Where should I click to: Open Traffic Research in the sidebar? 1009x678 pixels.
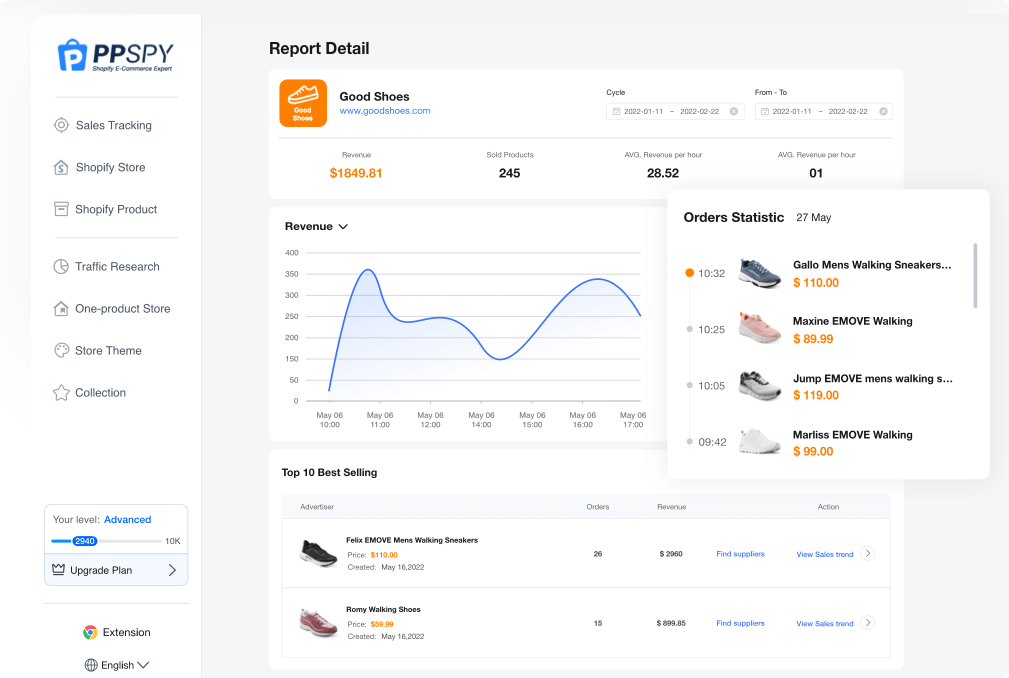tap(116, 267)
